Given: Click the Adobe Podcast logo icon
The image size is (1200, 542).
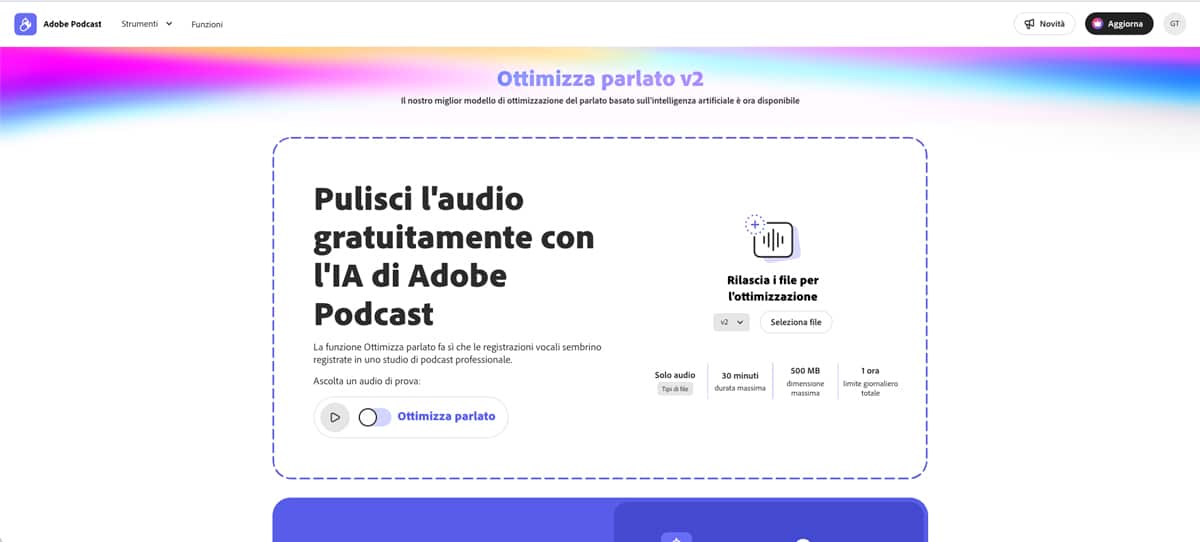Looking at the screenshot, I should pyautogui.click(x=26, y=24).
